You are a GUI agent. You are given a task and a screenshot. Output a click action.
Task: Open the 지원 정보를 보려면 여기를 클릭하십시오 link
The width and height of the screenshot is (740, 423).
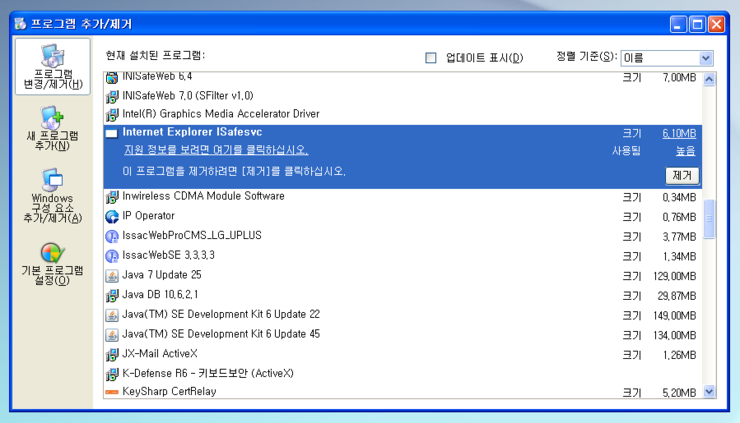216,150
